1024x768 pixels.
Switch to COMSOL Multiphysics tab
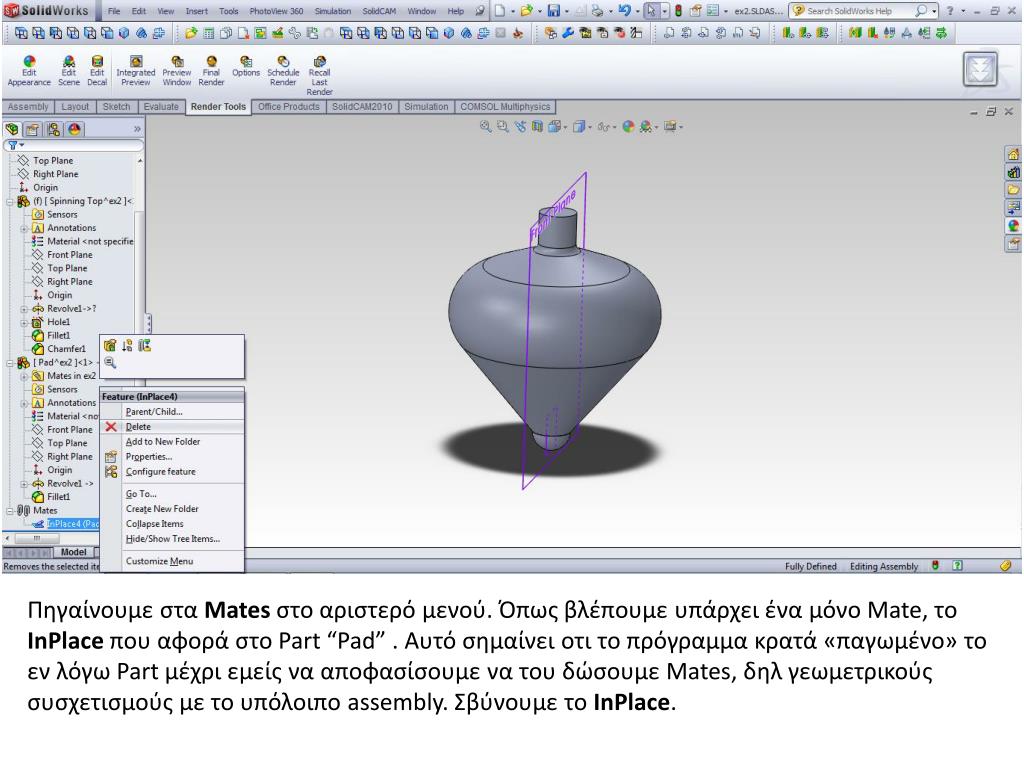click(x=505, y=106)
